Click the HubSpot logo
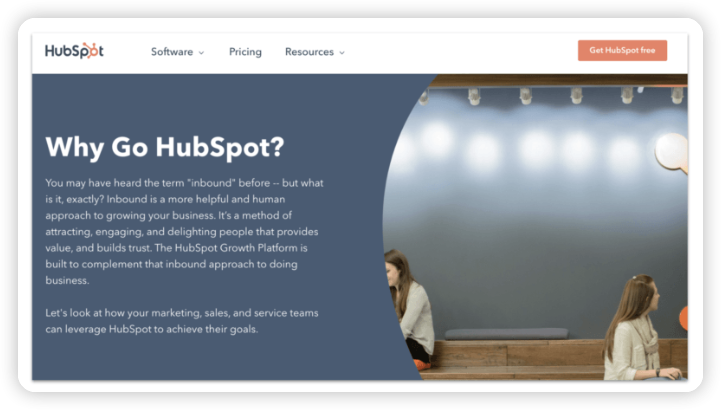This screenshot has height=410, width=721. point(74,51)
